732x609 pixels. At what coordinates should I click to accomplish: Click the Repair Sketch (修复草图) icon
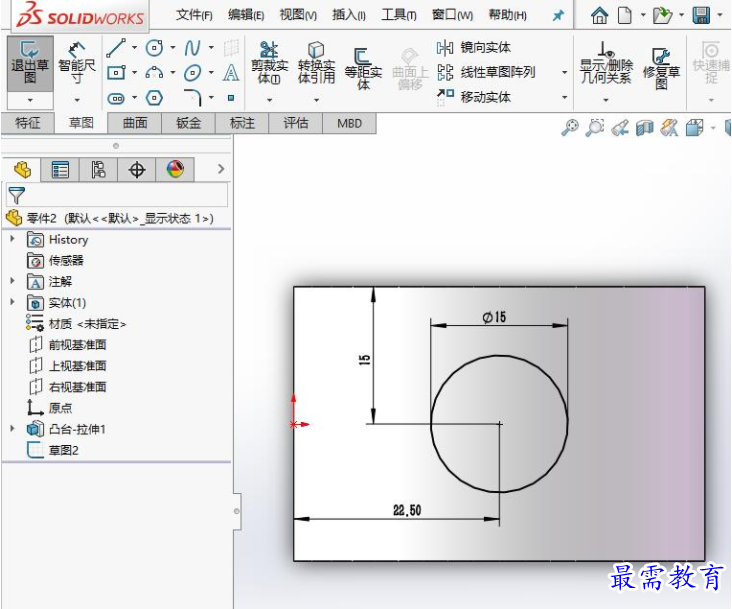(x=661, y=68)
